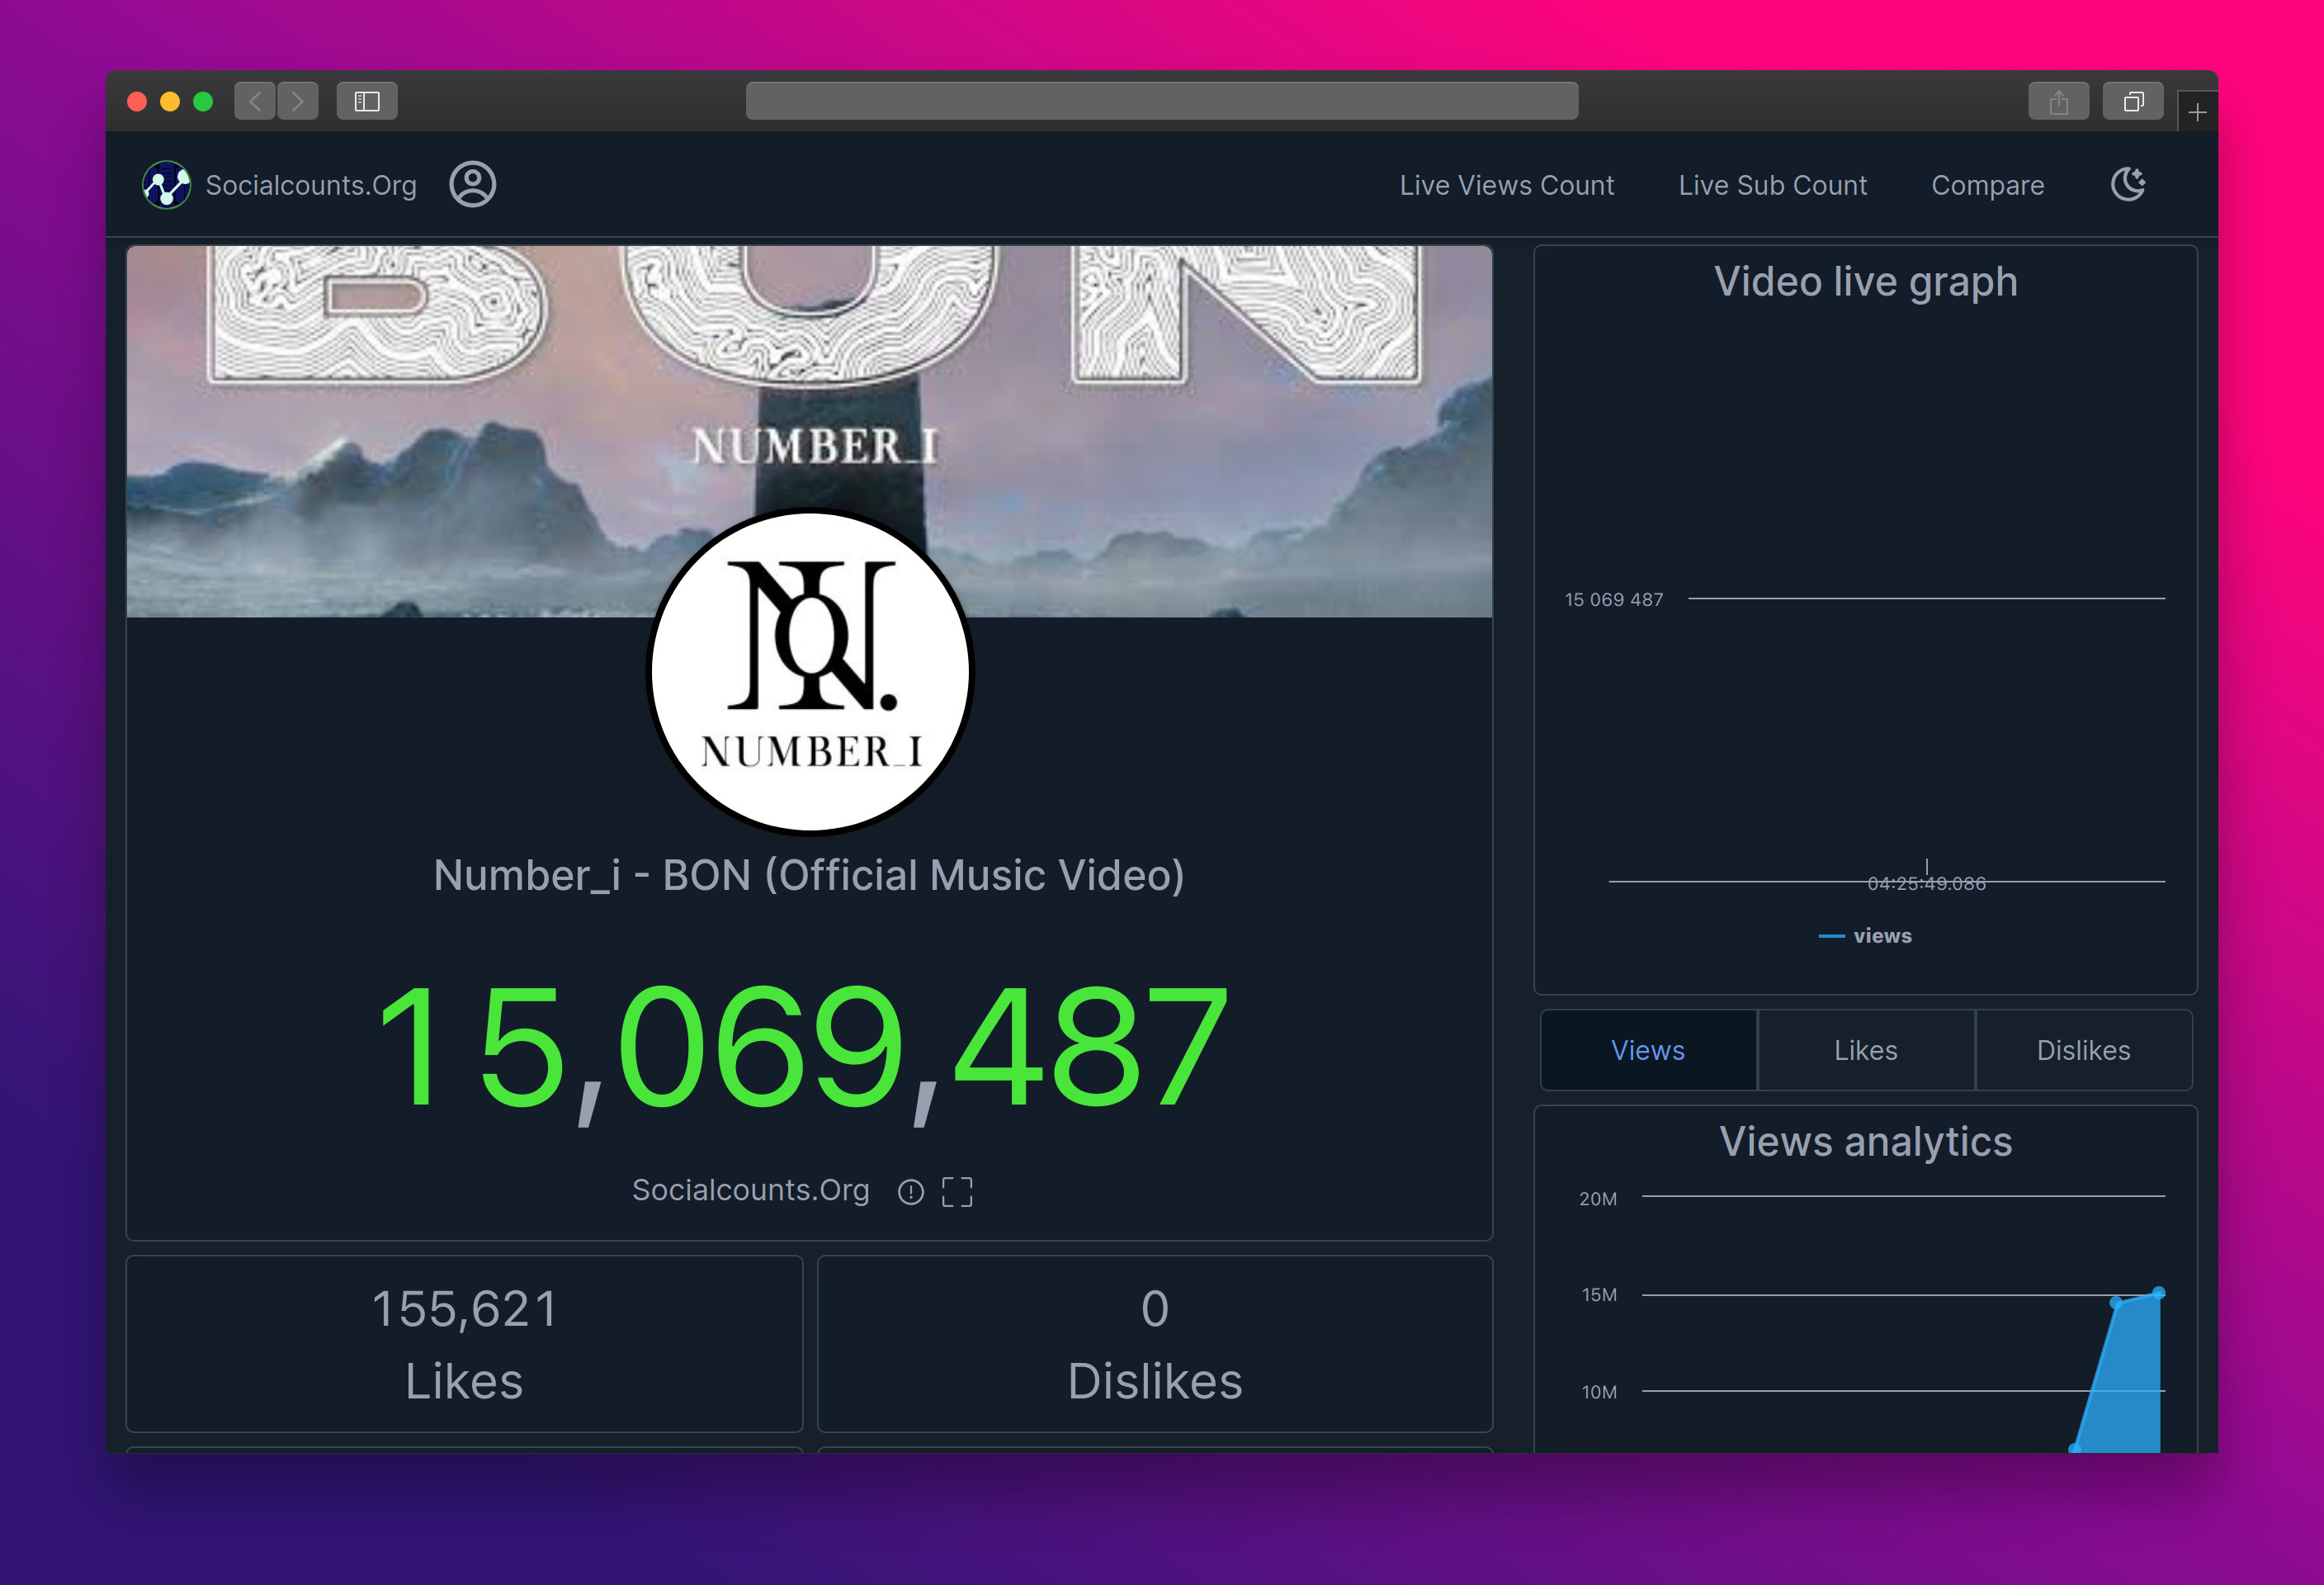Screen dimensions: 2324x1585
Task: Expand the counter to fullscreen
Action: coord(957,1191)
